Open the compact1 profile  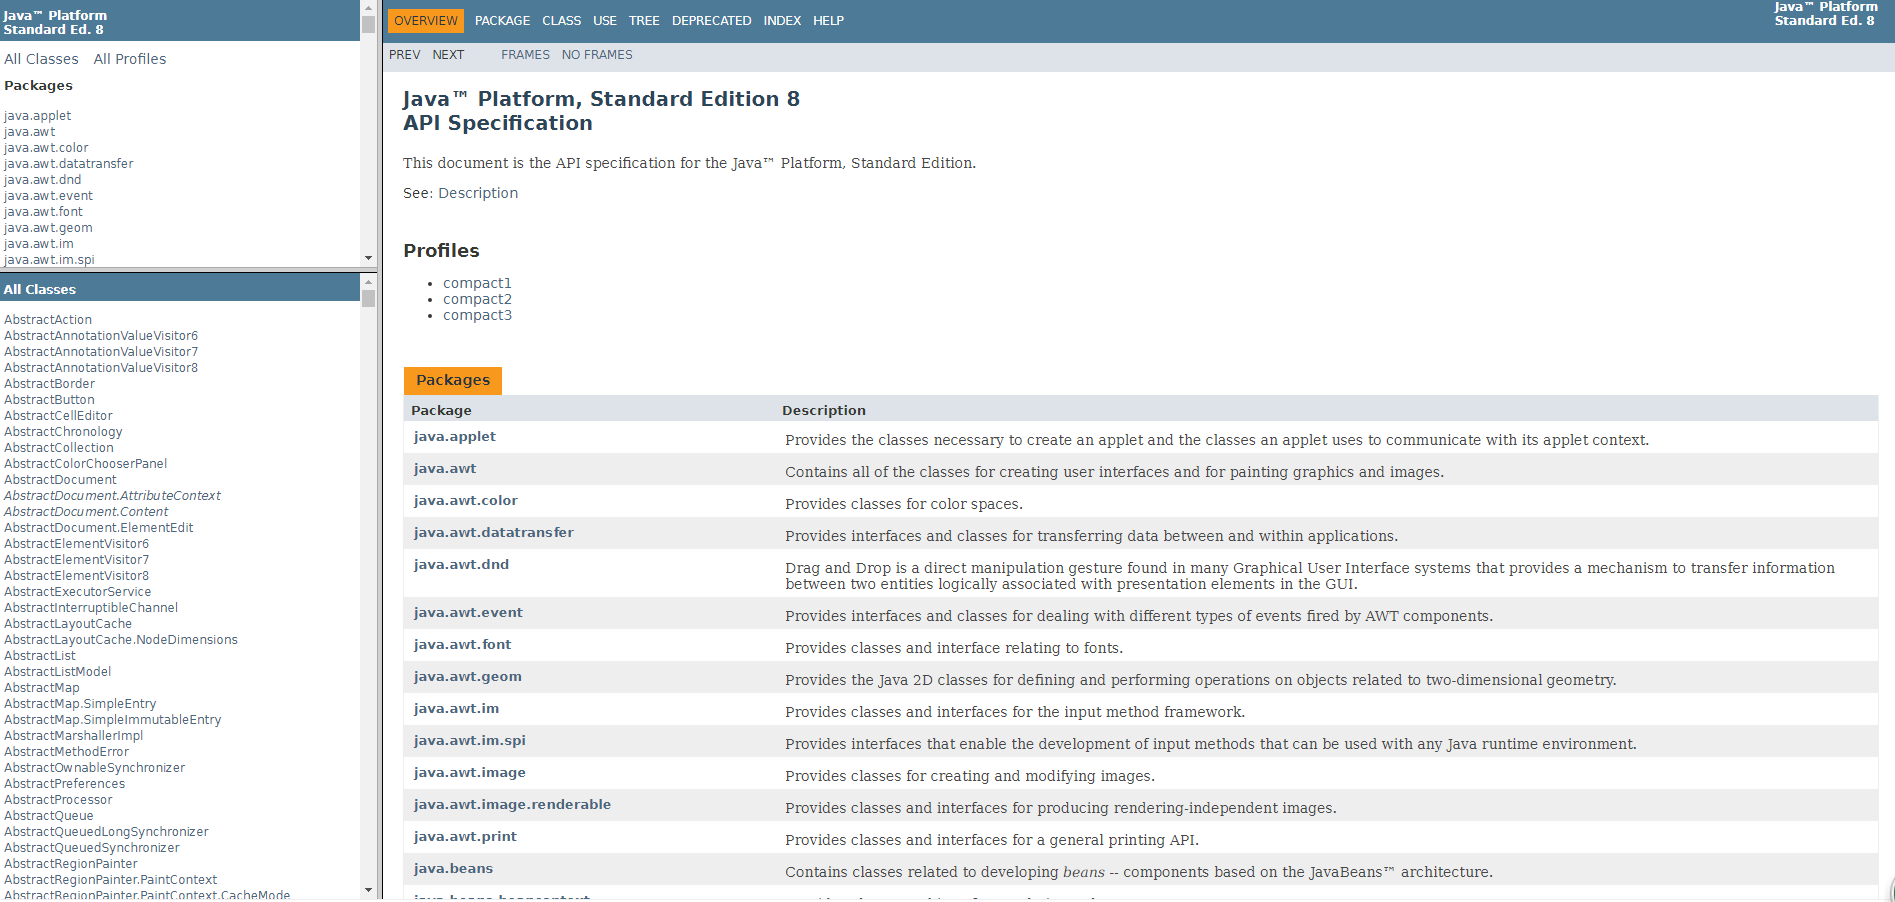pos(477,283)
